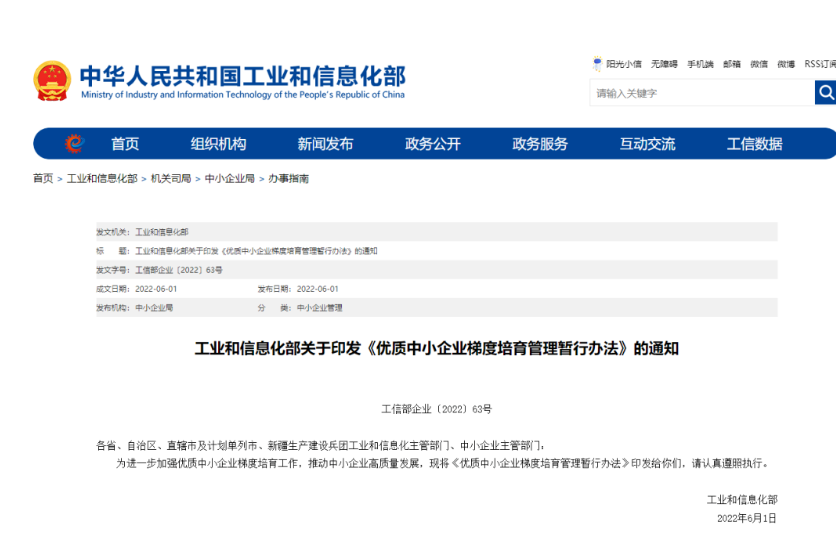Click inside the 请输入关键字 search field

[x=700, y=93]
